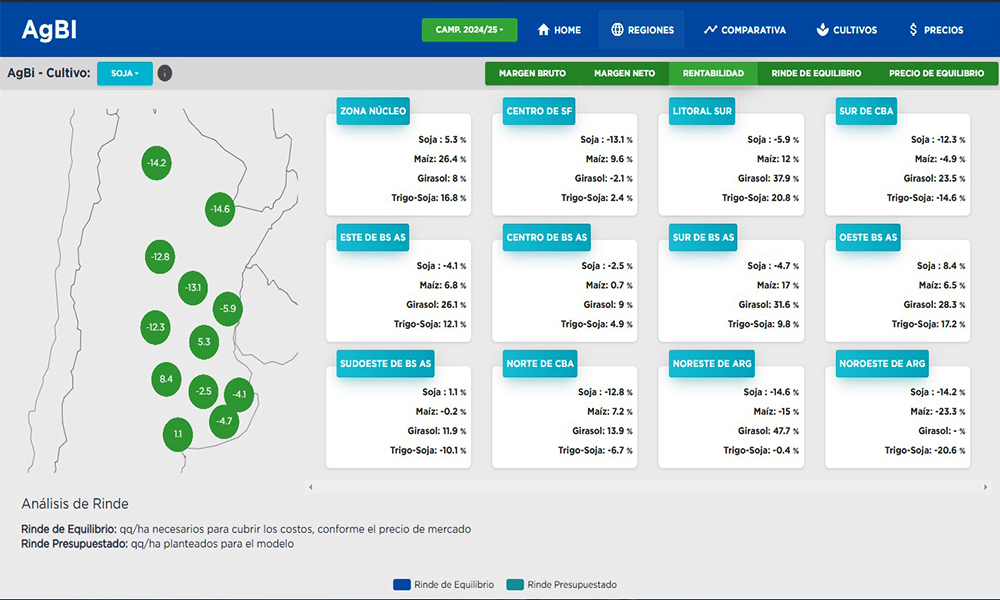Switch to Precio de Equilibrio tab

[x=936, y=73]
